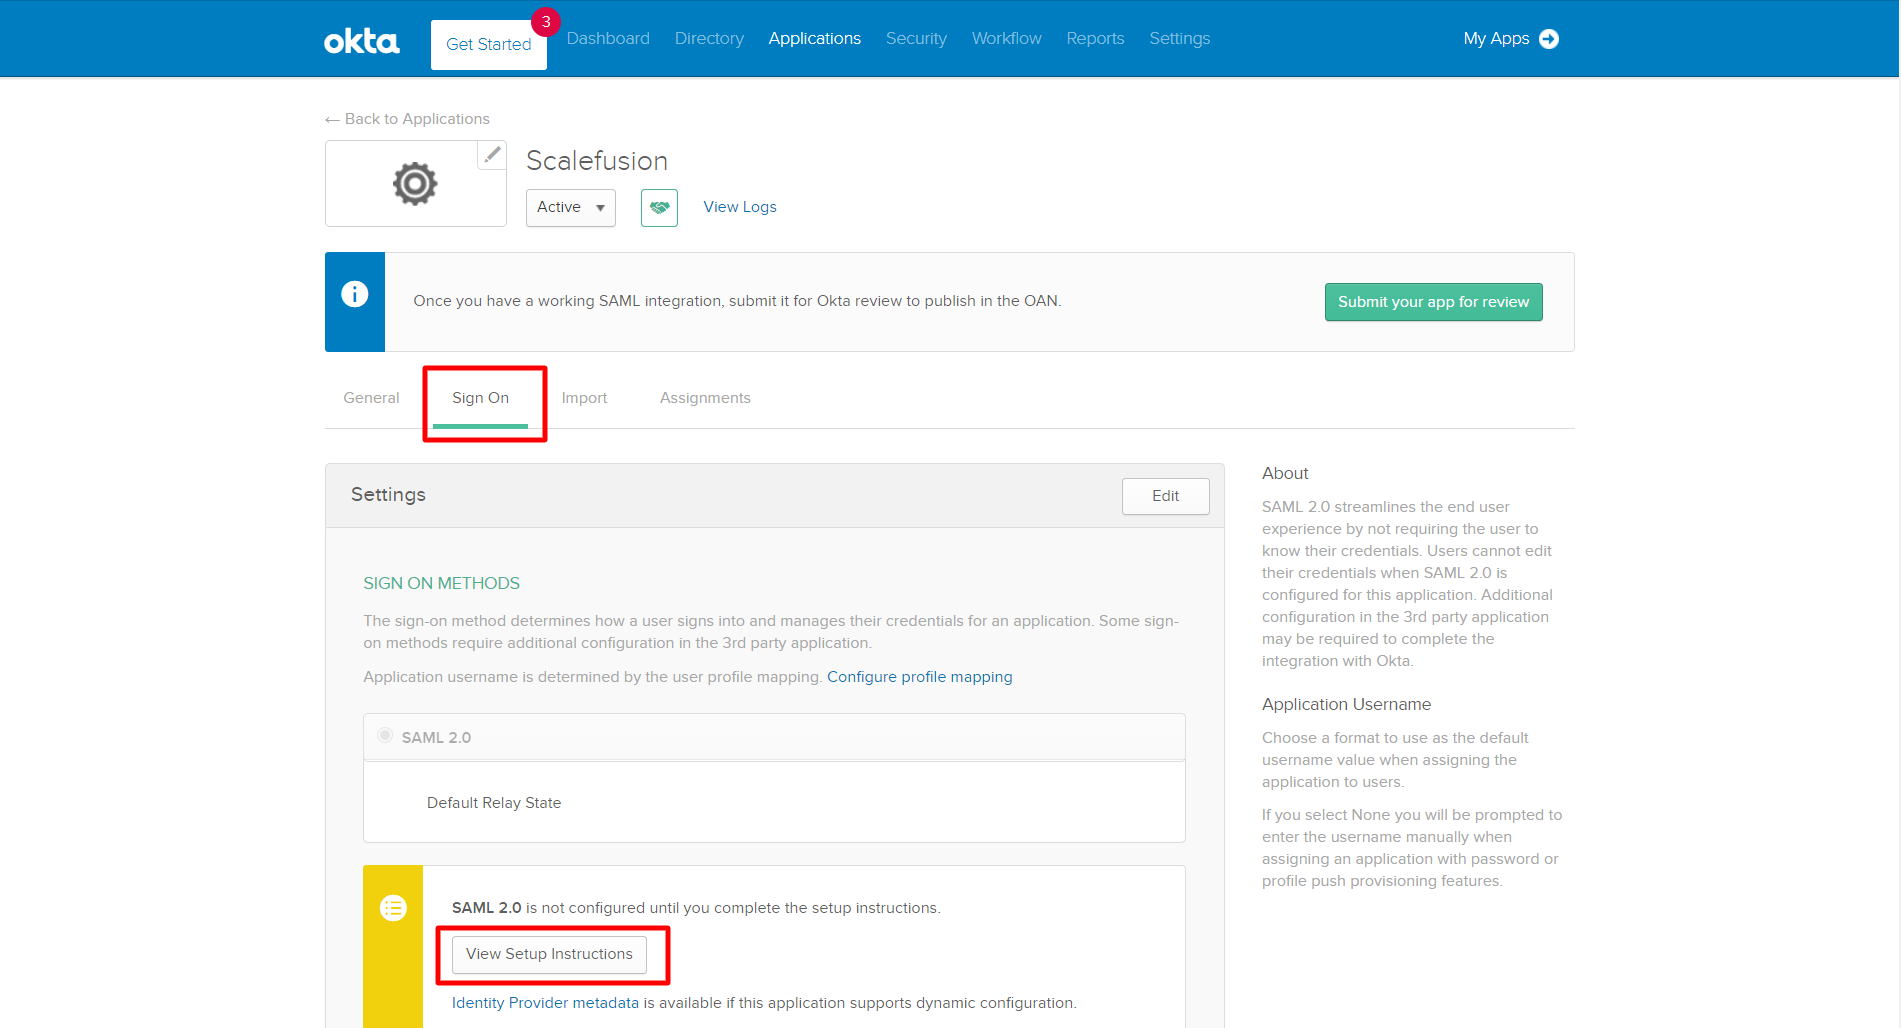Image resolution: width=1901 pixels, height=1028 pixels.
Task: Click the green handshake icon button
Action: click(659, 208)
